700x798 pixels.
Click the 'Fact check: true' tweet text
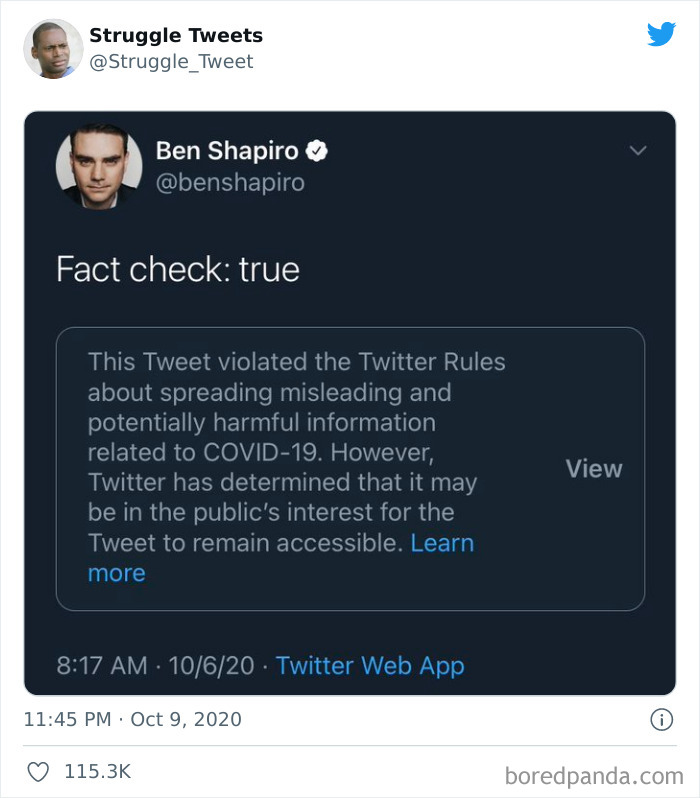click(178, 269)
